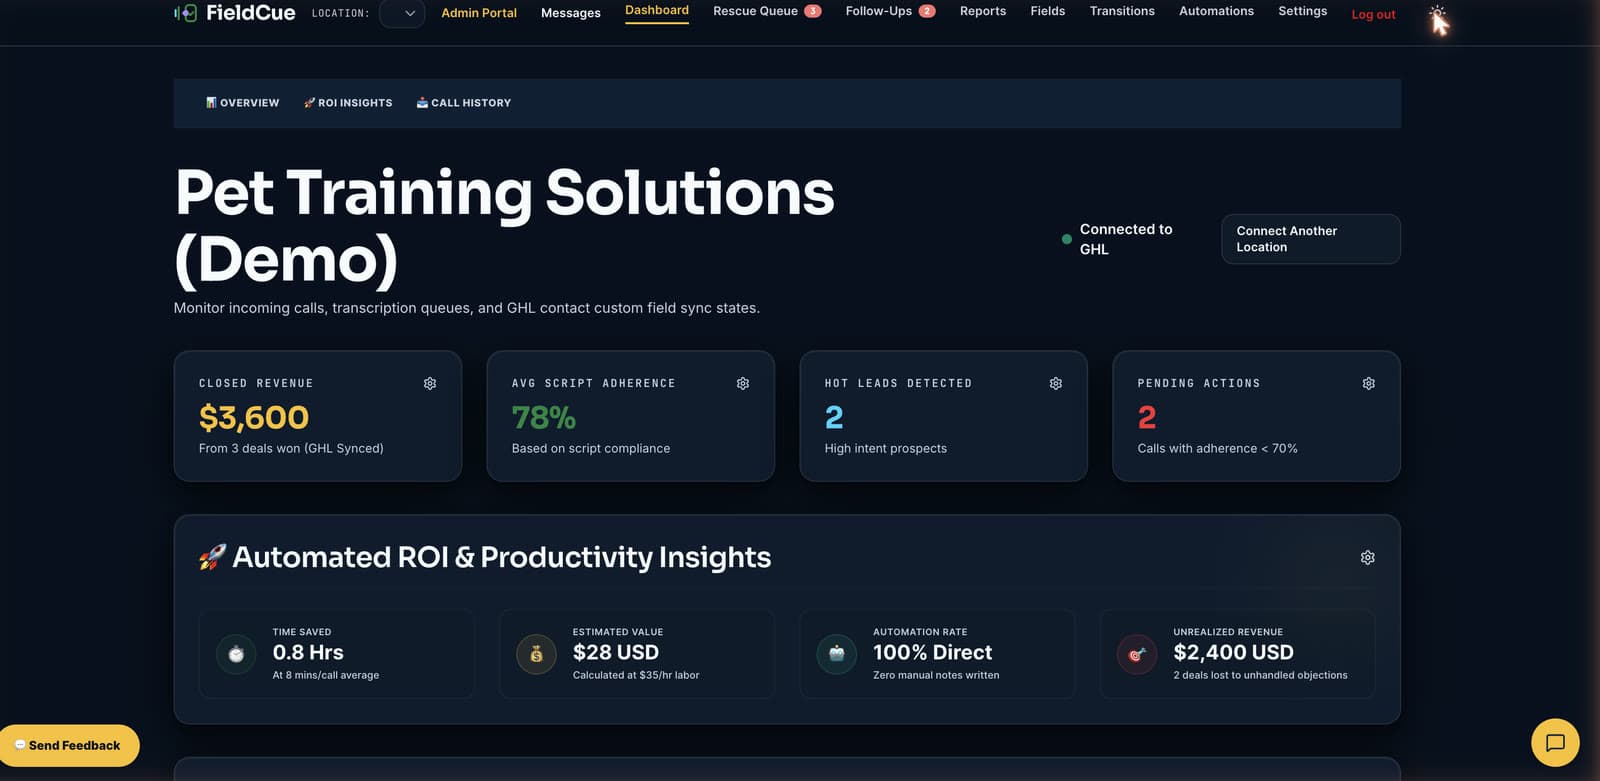Click the $2,400 USD unrealized revenue
Screen dimensions: 1600x781
pyautogui.click(x=1234, y=653)
